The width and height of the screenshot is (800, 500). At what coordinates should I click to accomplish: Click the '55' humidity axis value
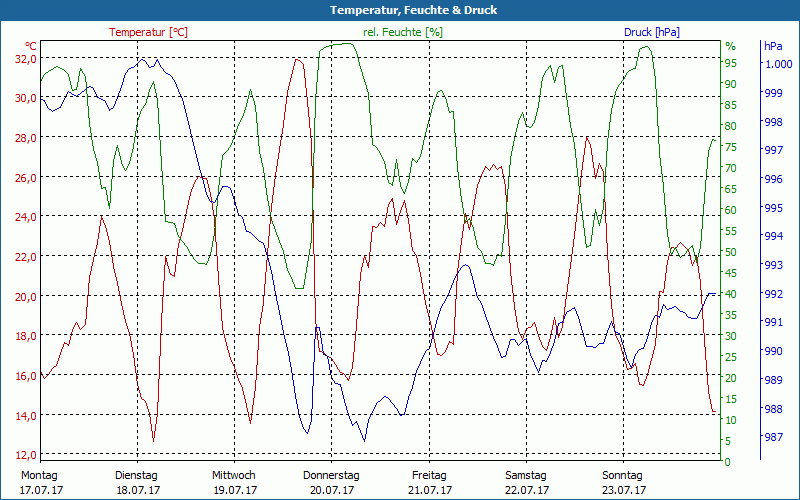(731, 231)
